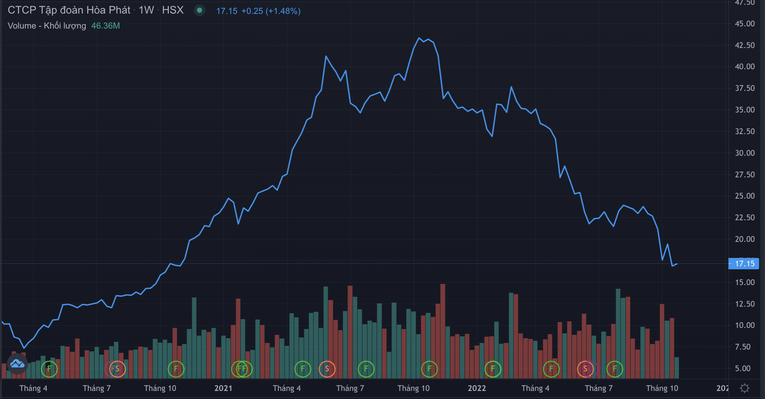The height and width of the screenshot is (399, 765).
Task: Click Tháng 4 label right after 2021
Action: point(287,388)
